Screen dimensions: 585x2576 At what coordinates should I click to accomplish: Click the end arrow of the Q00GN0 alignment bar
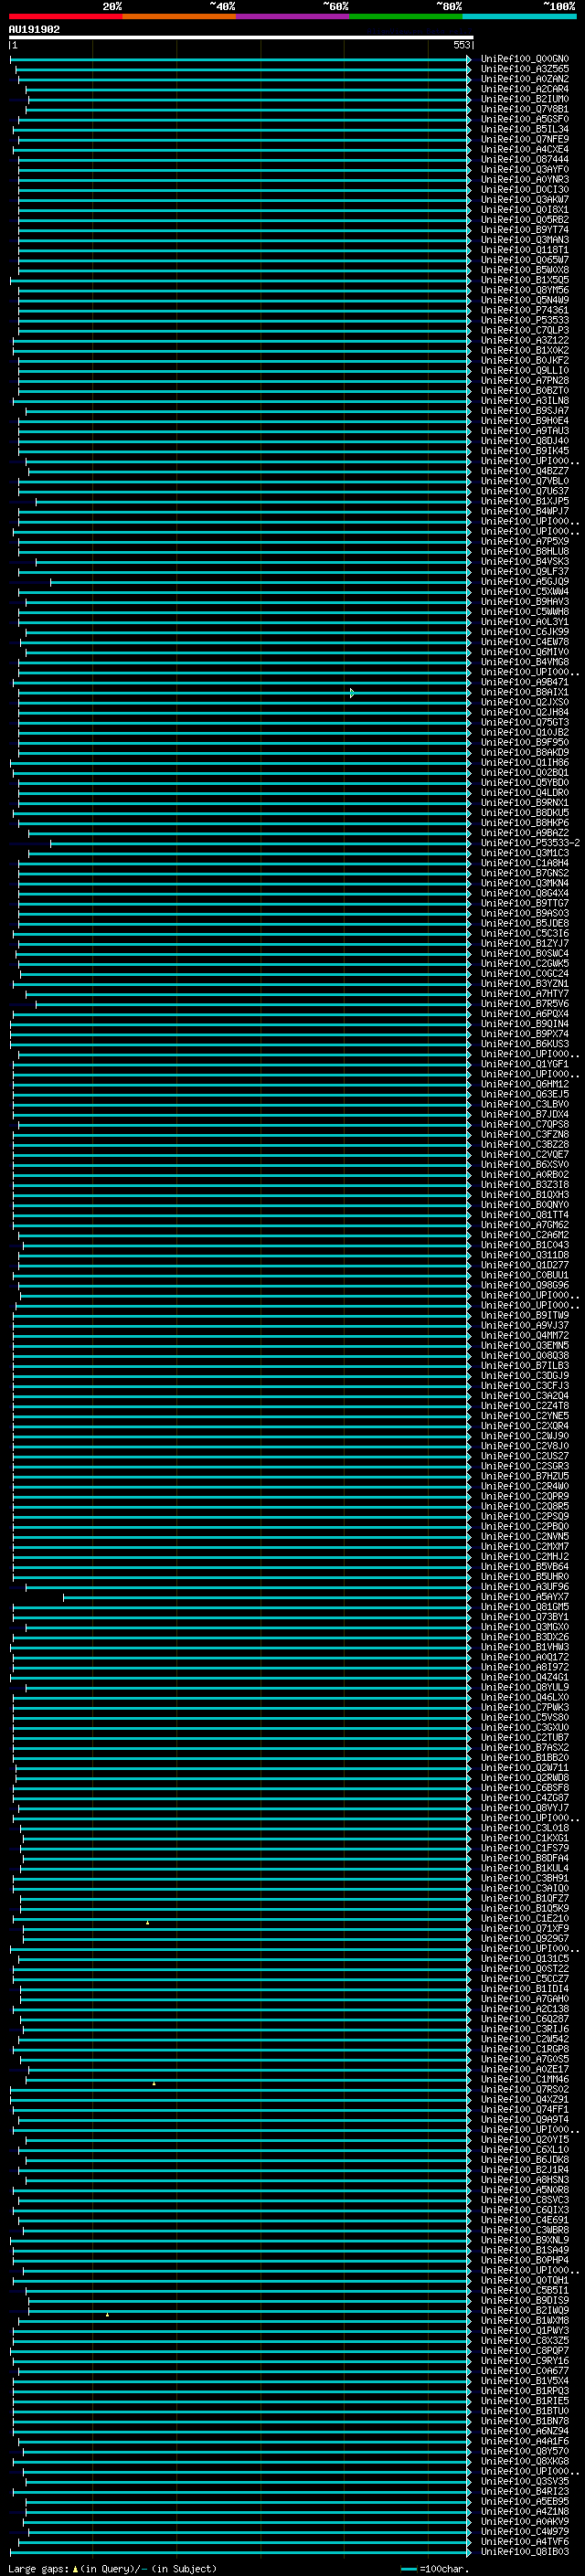(469, 59)
